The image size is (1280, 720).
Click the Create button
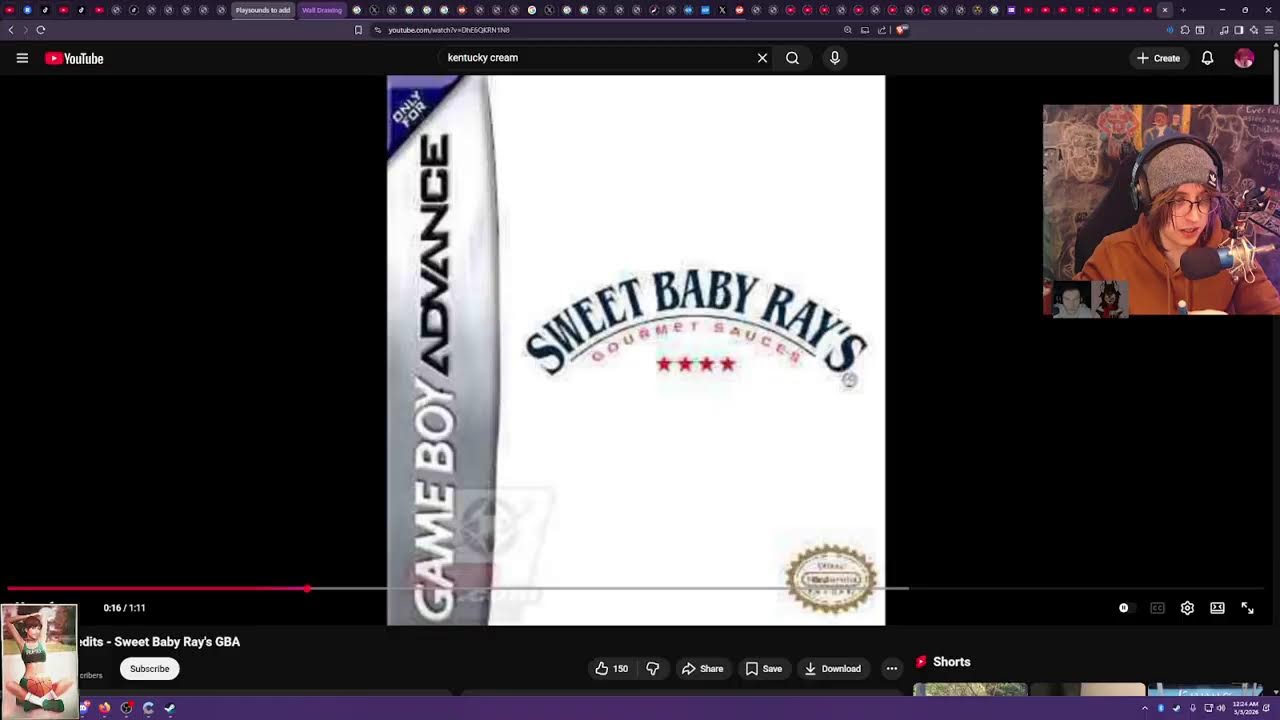[x=1158, y=58]
